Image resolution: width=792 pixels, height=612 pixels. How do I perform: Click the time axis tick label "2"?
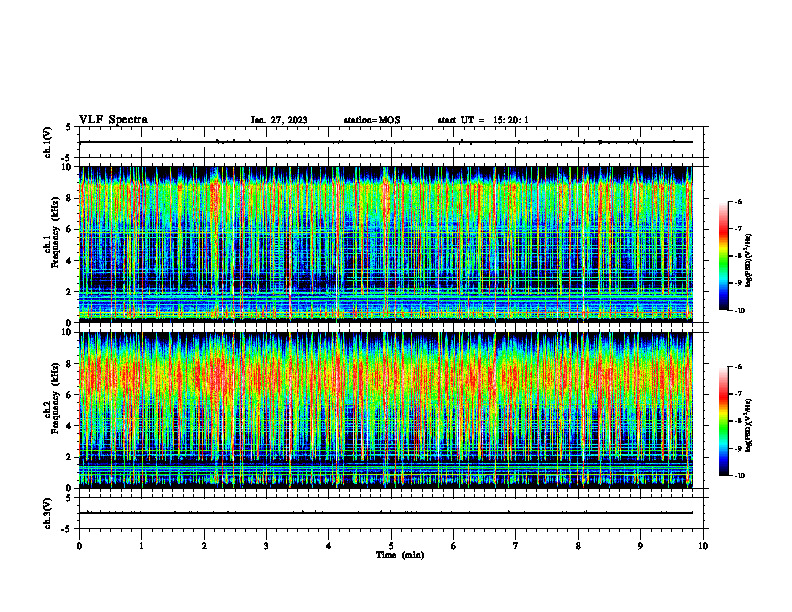pos(204,546)
